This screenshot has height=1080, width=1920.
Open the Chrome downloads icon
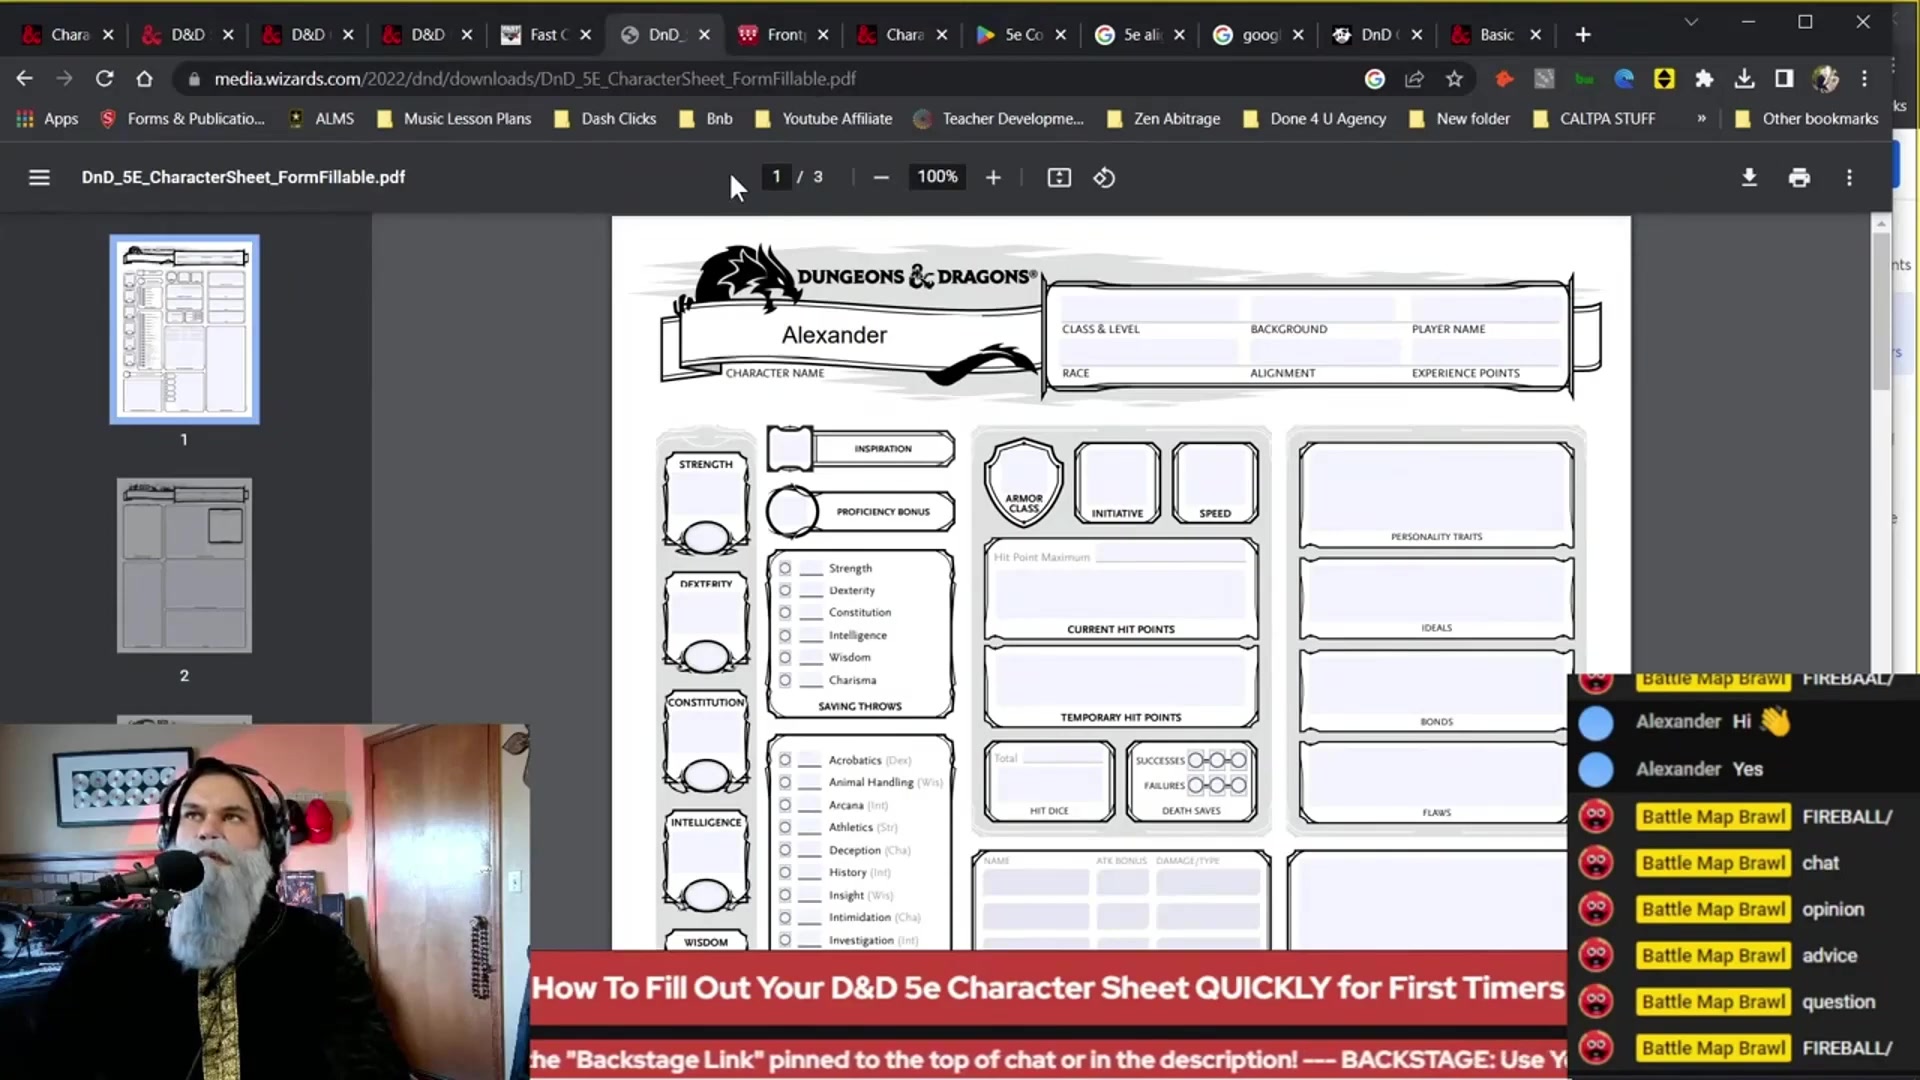point(1744,78)
